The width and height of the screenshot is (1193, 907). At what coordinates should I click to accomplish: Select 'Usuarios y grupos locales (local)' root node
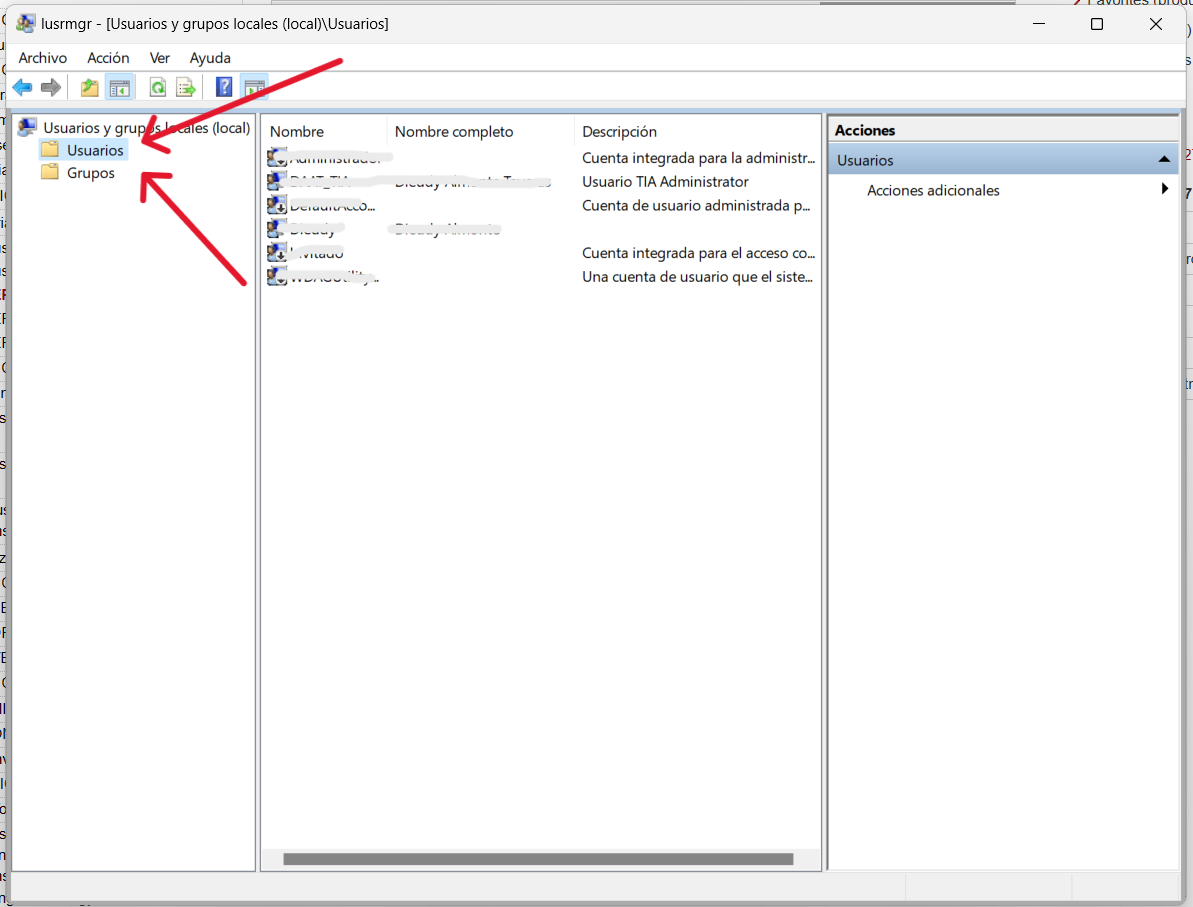(x=147, y=128)
